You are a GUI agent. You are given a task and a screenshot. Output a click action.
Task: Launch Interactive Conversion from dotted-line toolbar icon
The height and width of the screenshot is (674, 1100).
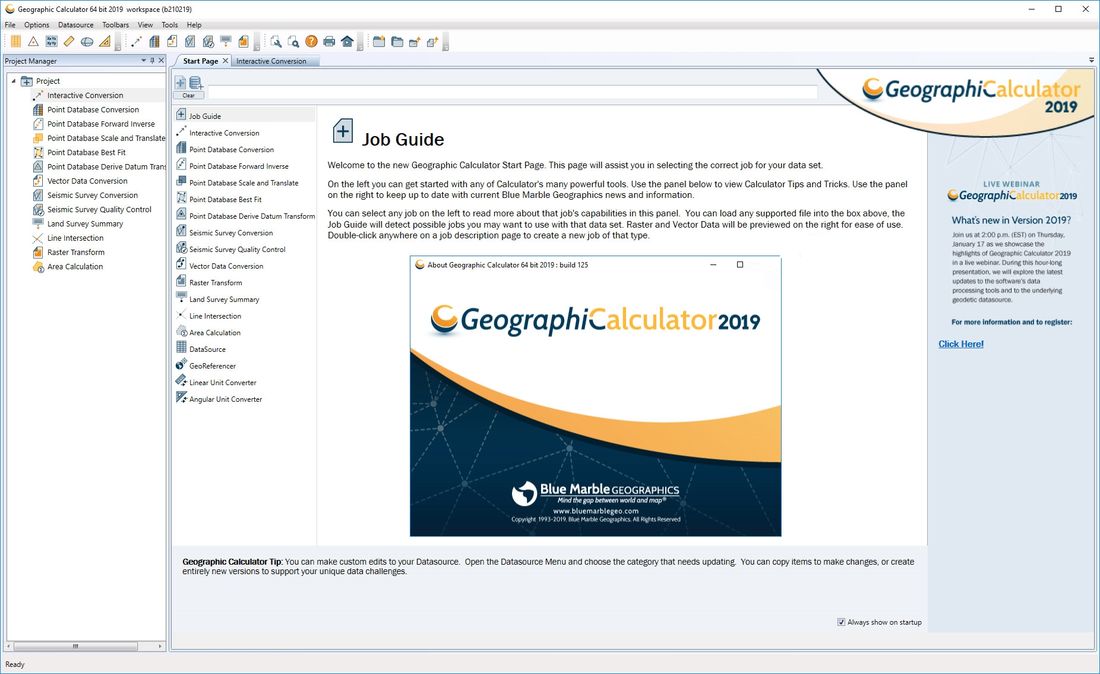click(x=136, y=41)
